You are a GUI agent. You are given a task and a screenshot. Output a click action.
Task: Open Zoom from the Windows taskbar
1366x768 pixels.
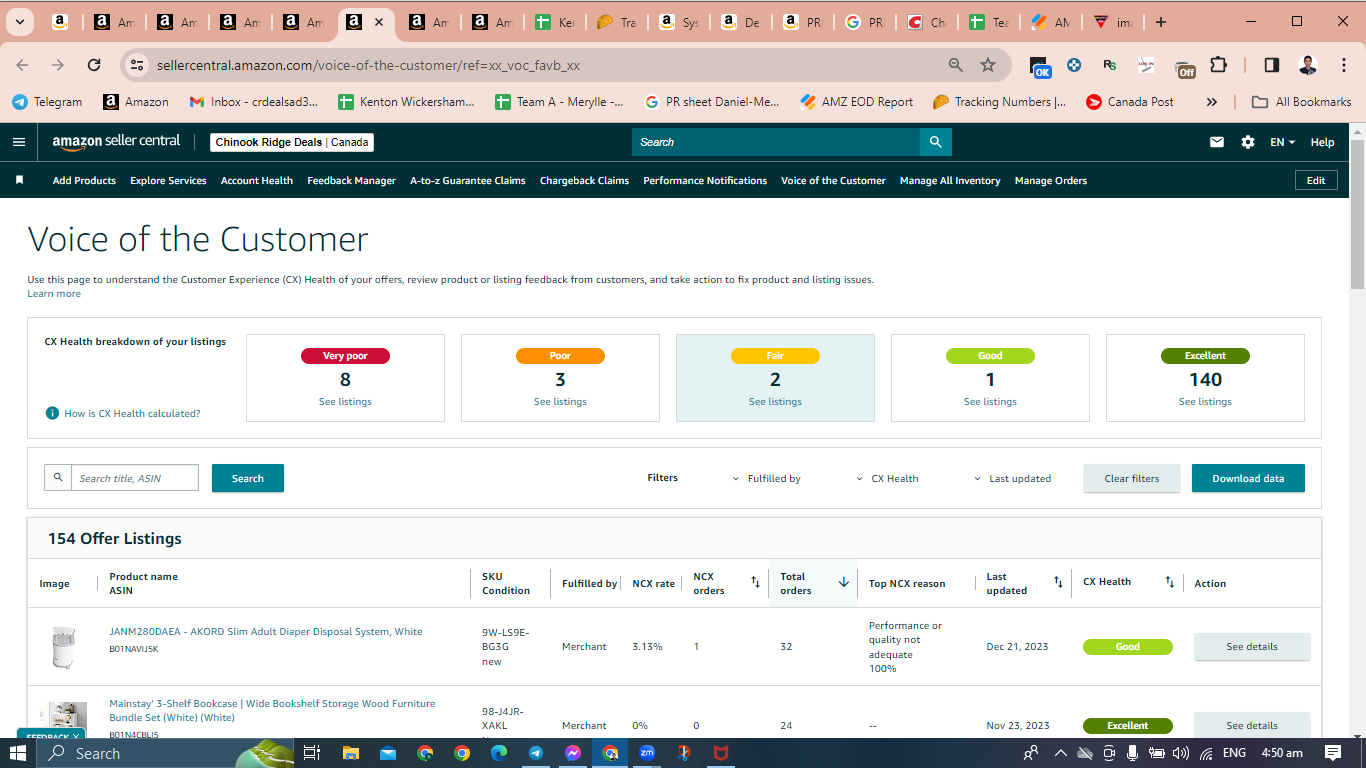click(x=647, y=753)
